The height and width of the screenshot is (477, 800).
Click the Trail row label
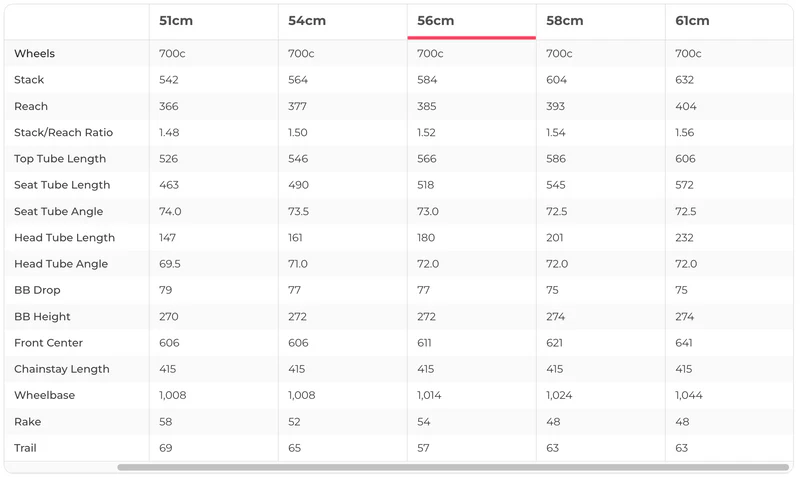[x=25, y=448]
